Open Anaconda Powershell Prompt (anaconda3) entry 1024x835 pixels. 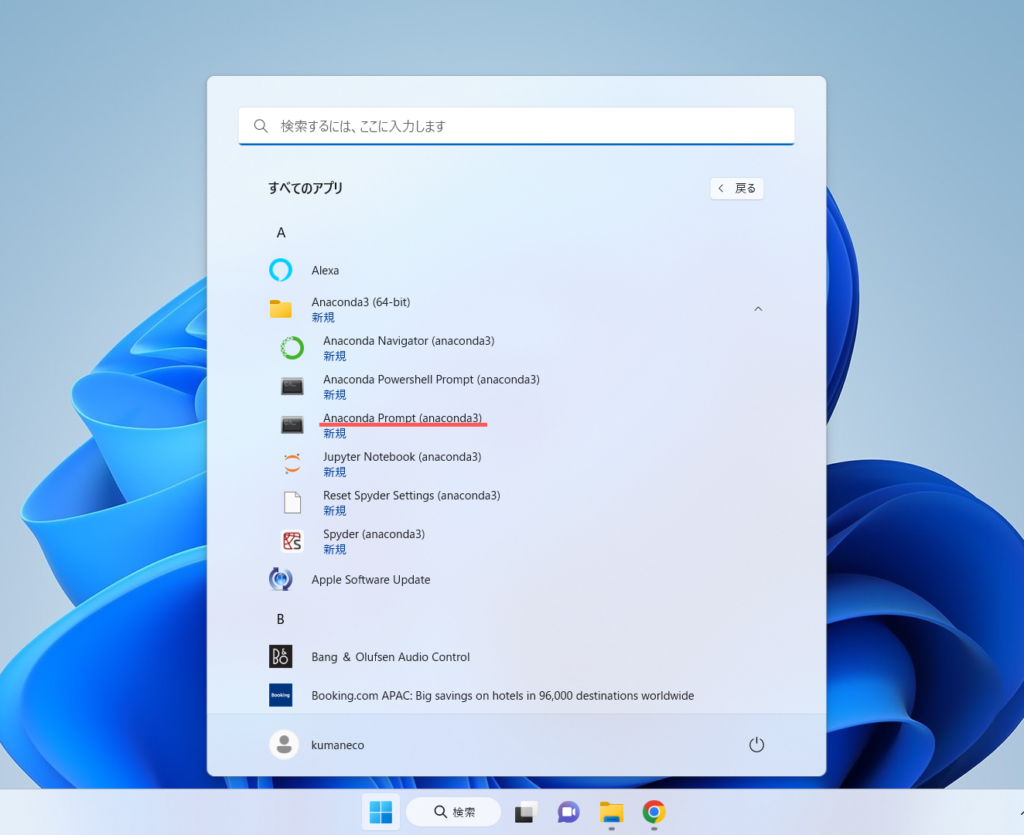[x=431, y=379]
